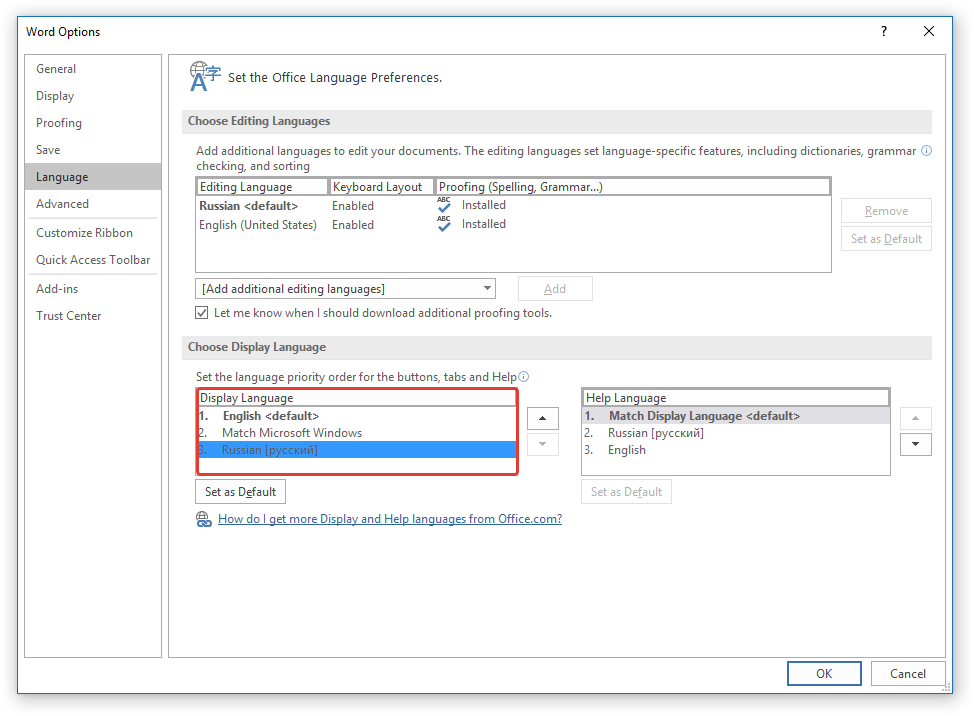Click the Help question mark icon

[x=883, y=31]
